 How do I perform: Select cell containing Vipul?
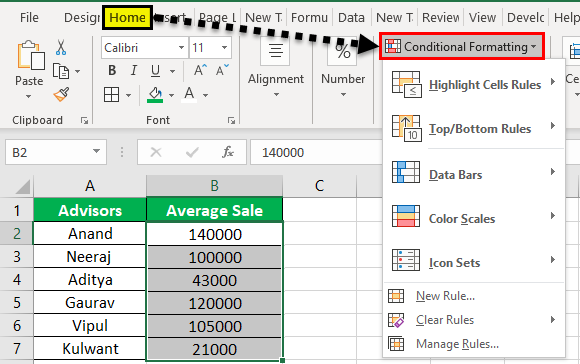pos(90,326)
